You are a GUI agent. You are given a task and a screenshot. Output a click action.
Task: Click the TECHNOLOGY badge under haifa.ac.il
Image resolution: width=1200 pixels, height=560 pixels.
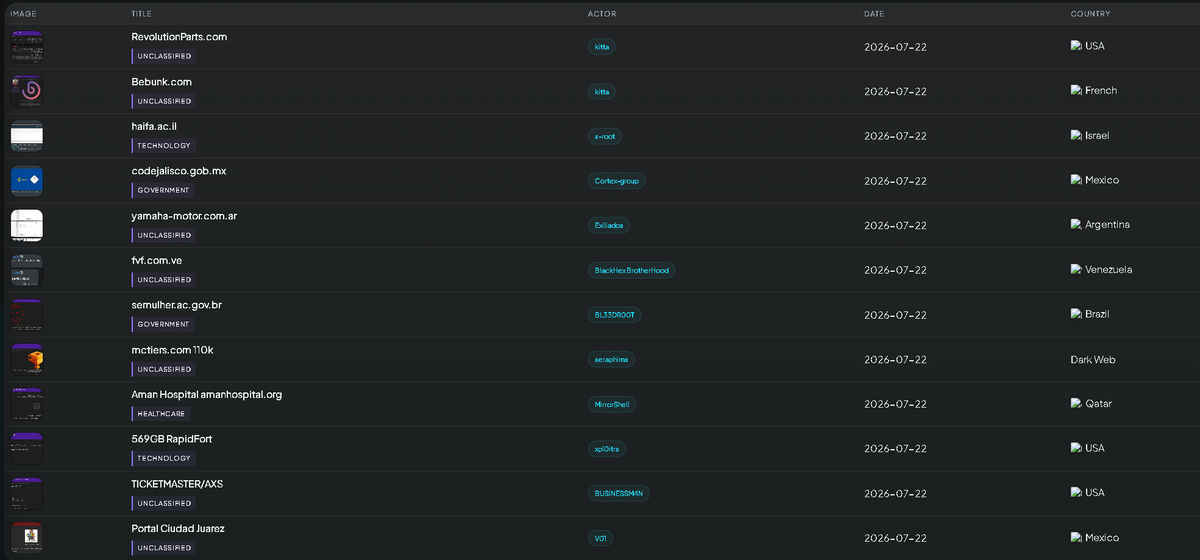point(164,146)
